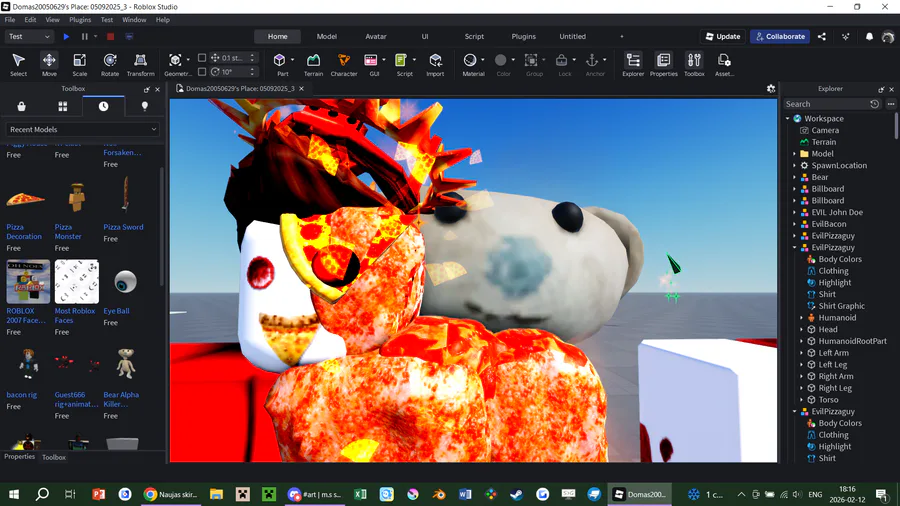Image resolution: width=900 pixels, height=506 pixels.
Task: Expand the EvilBacon node
Action: pos(795,224)
